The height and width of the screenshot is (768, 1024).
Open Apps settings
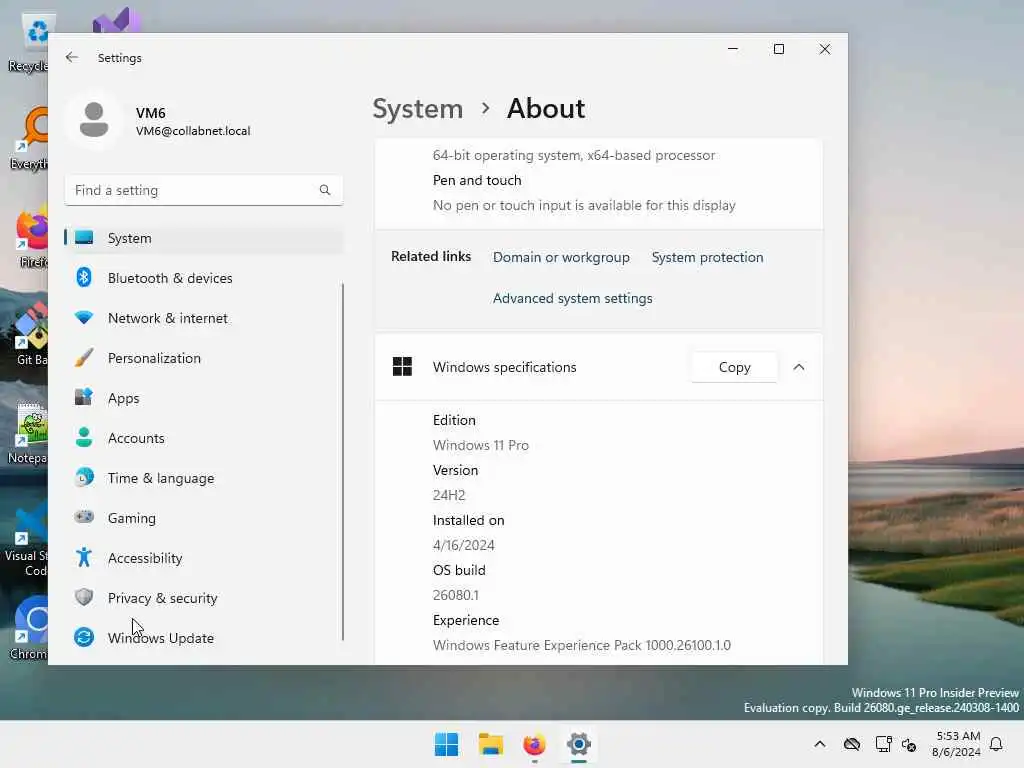click(x=204, y=398)
